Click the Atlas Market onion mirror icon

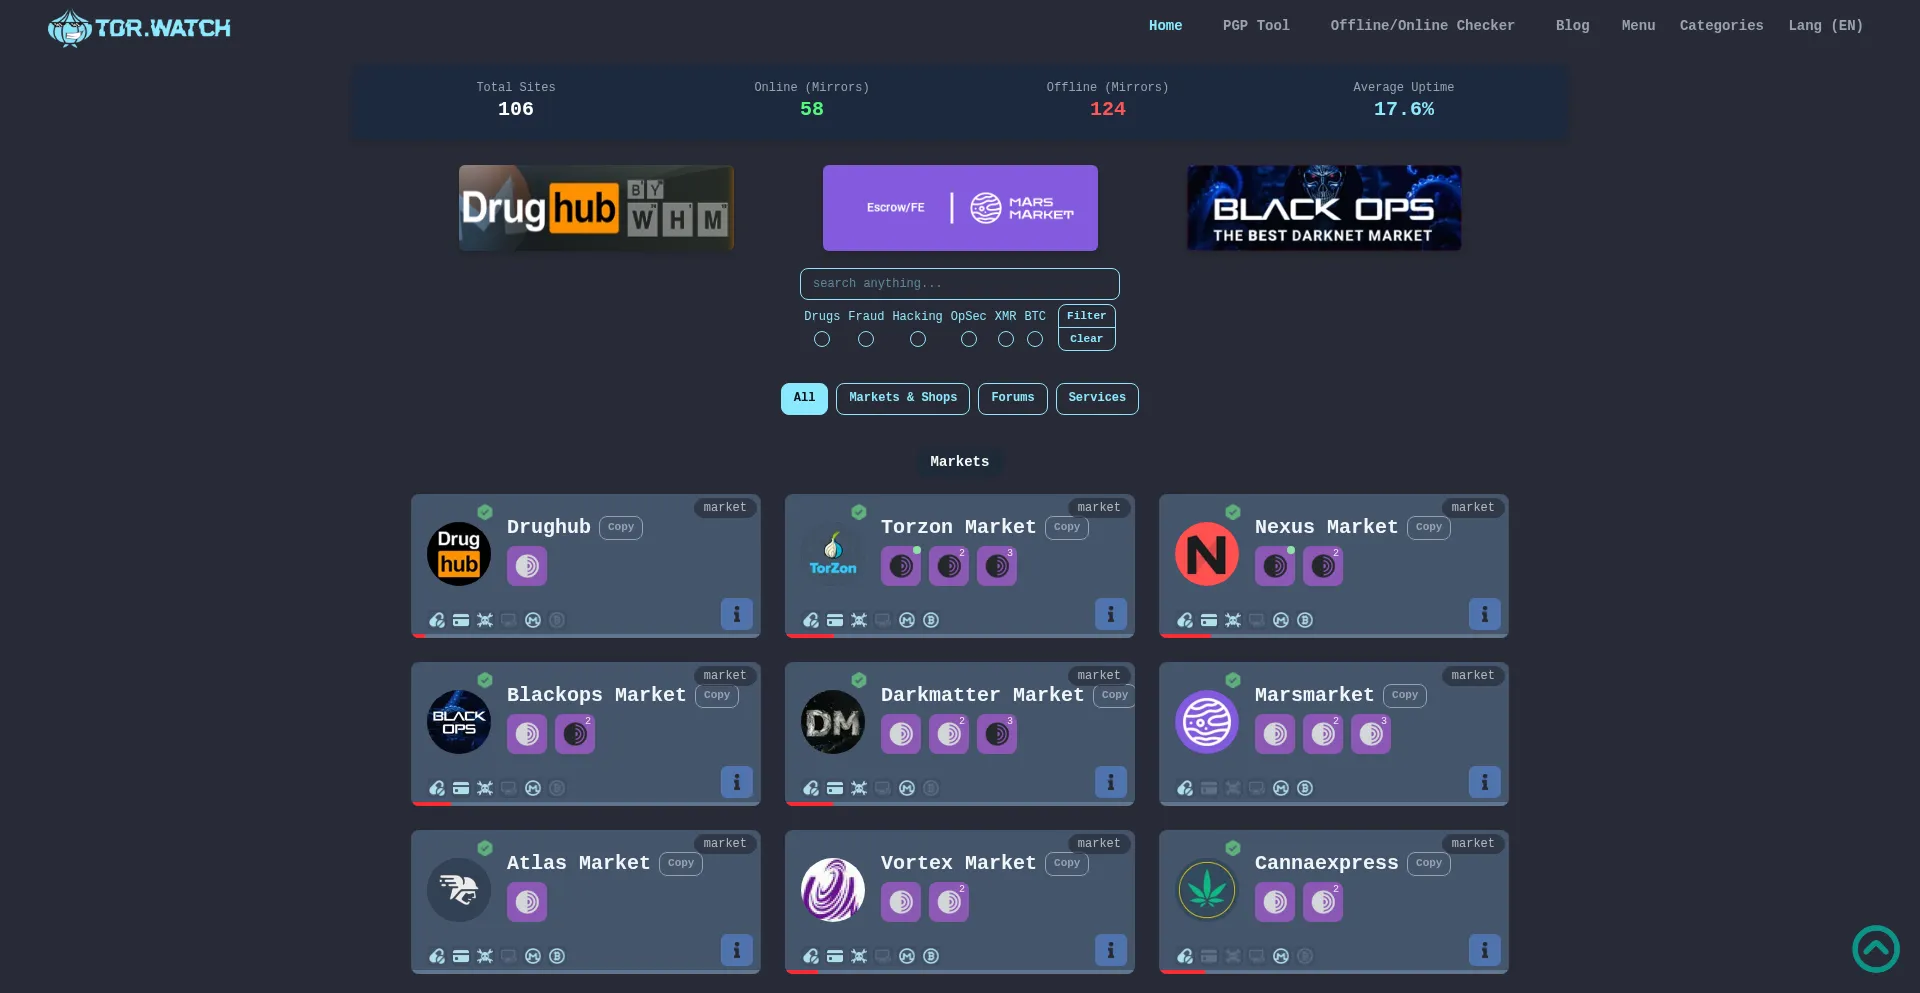[527, 902]
